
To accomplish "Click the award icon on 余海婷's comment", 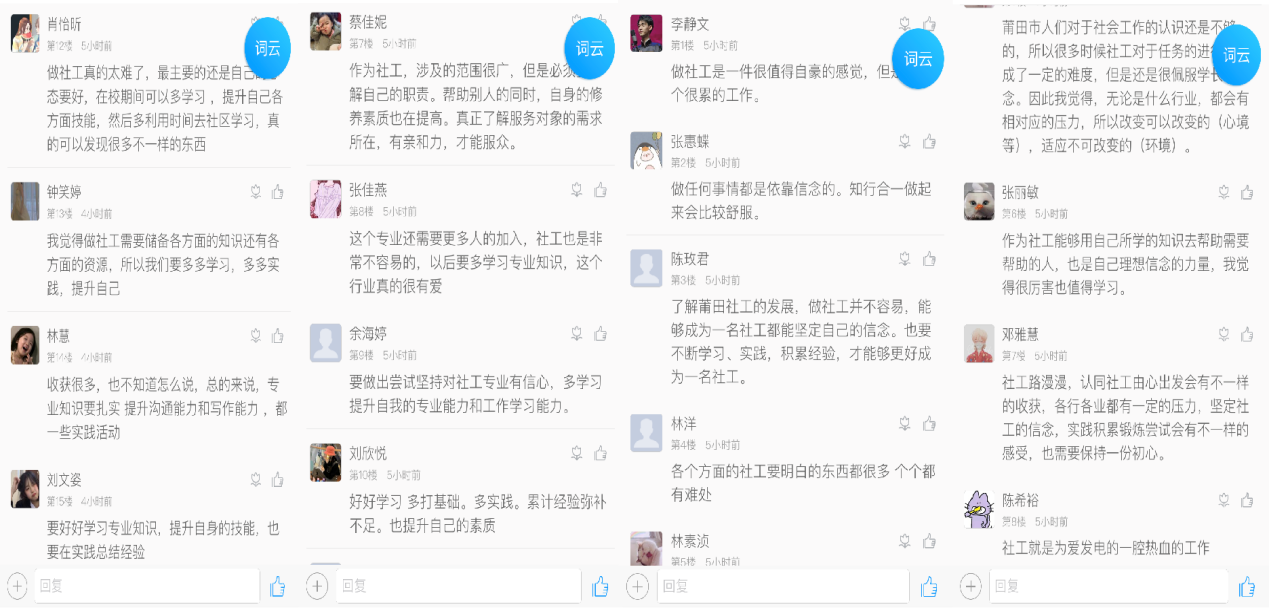I will [577, 334].
